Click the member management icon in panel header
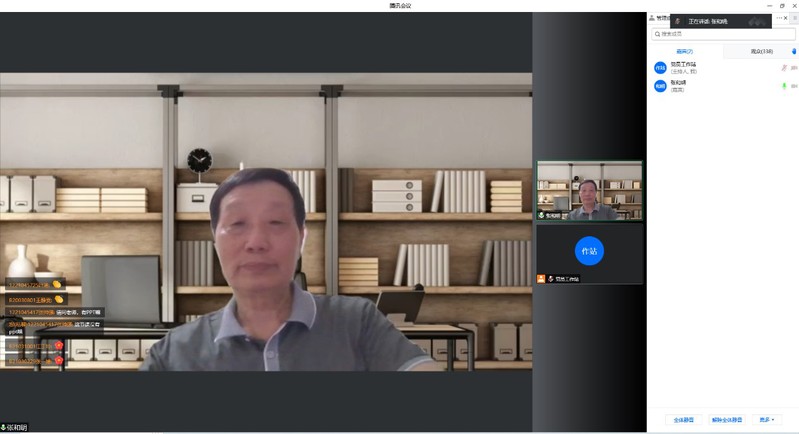The width and height of the screenshot is (799, 434). pyautogui.click(x=653, y=19)
